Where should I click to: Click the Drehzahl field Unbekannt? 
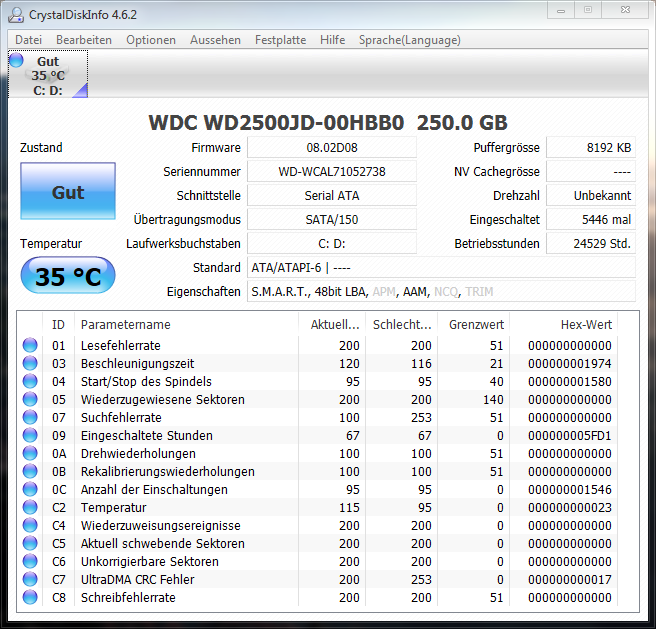(x=591, y=195)
